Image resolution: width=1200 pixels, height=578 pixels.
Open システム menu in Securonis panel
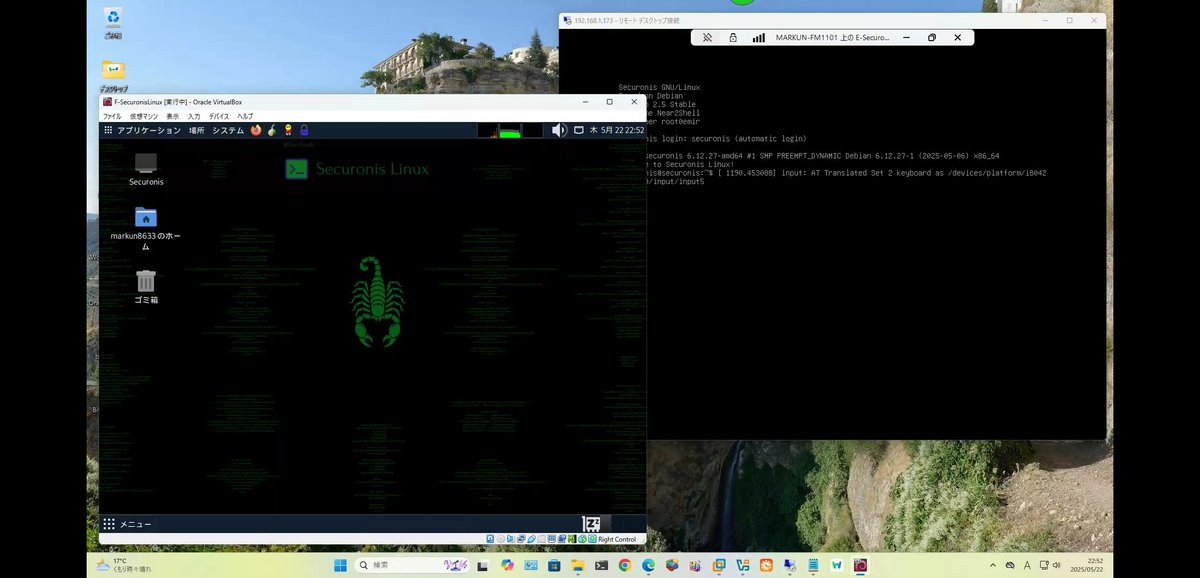tap(228, 130)
